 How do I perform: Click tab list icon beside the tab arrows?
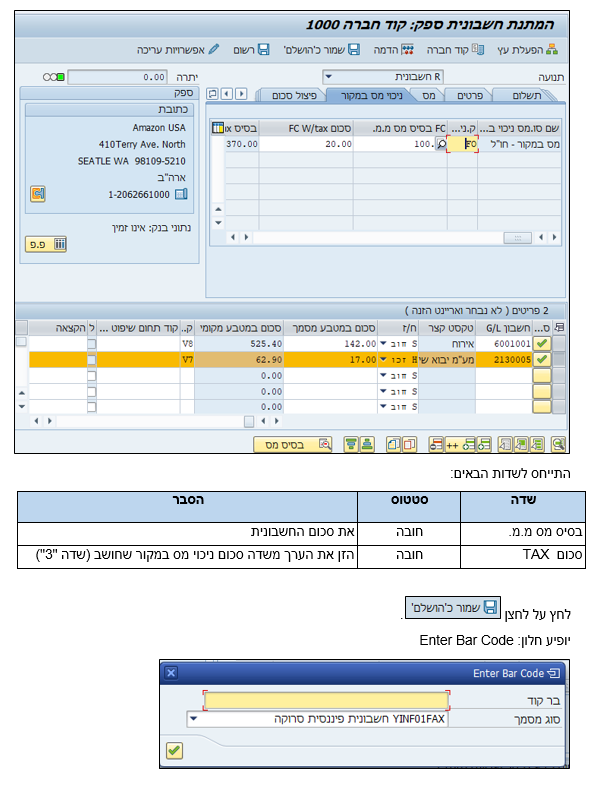[213, 93]
